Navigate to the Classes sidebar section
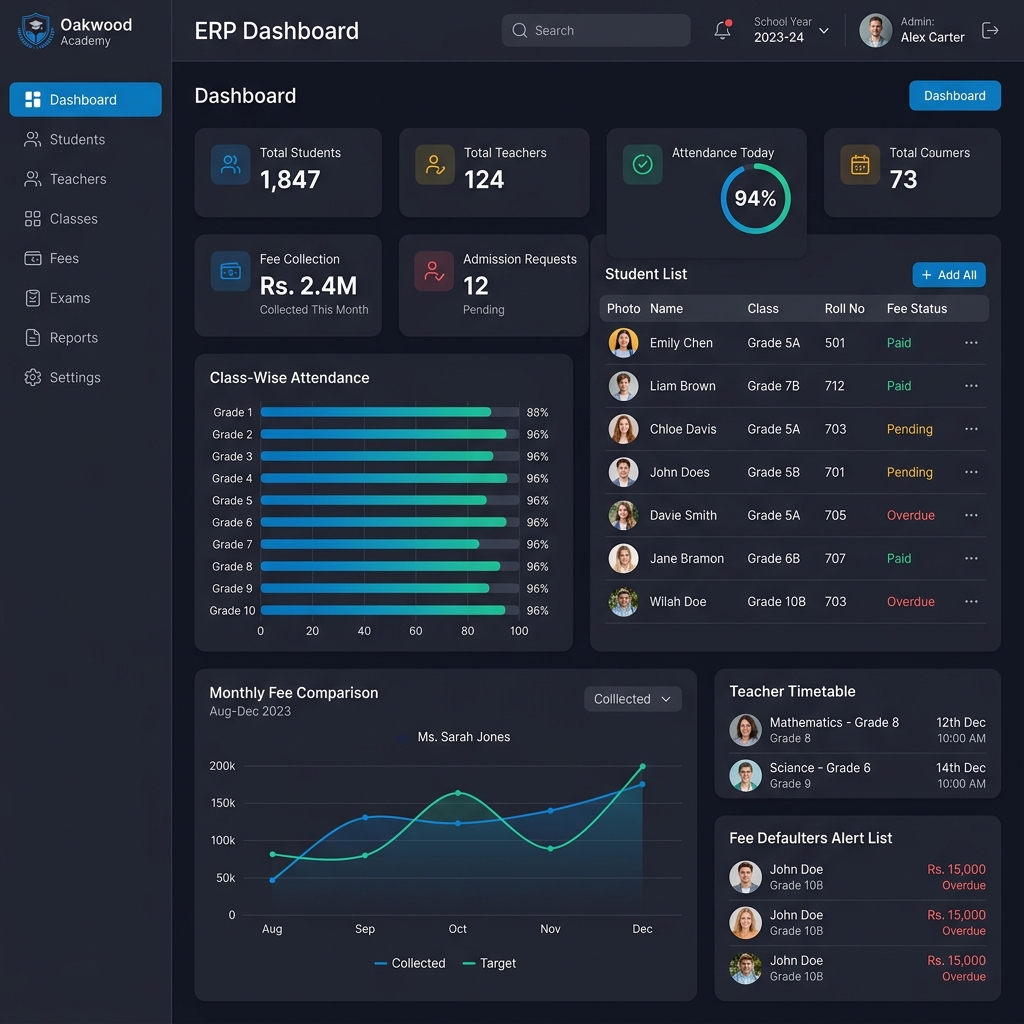Image resolution: width=1024 pixels, height=1024 pixels. click(86, 219)
